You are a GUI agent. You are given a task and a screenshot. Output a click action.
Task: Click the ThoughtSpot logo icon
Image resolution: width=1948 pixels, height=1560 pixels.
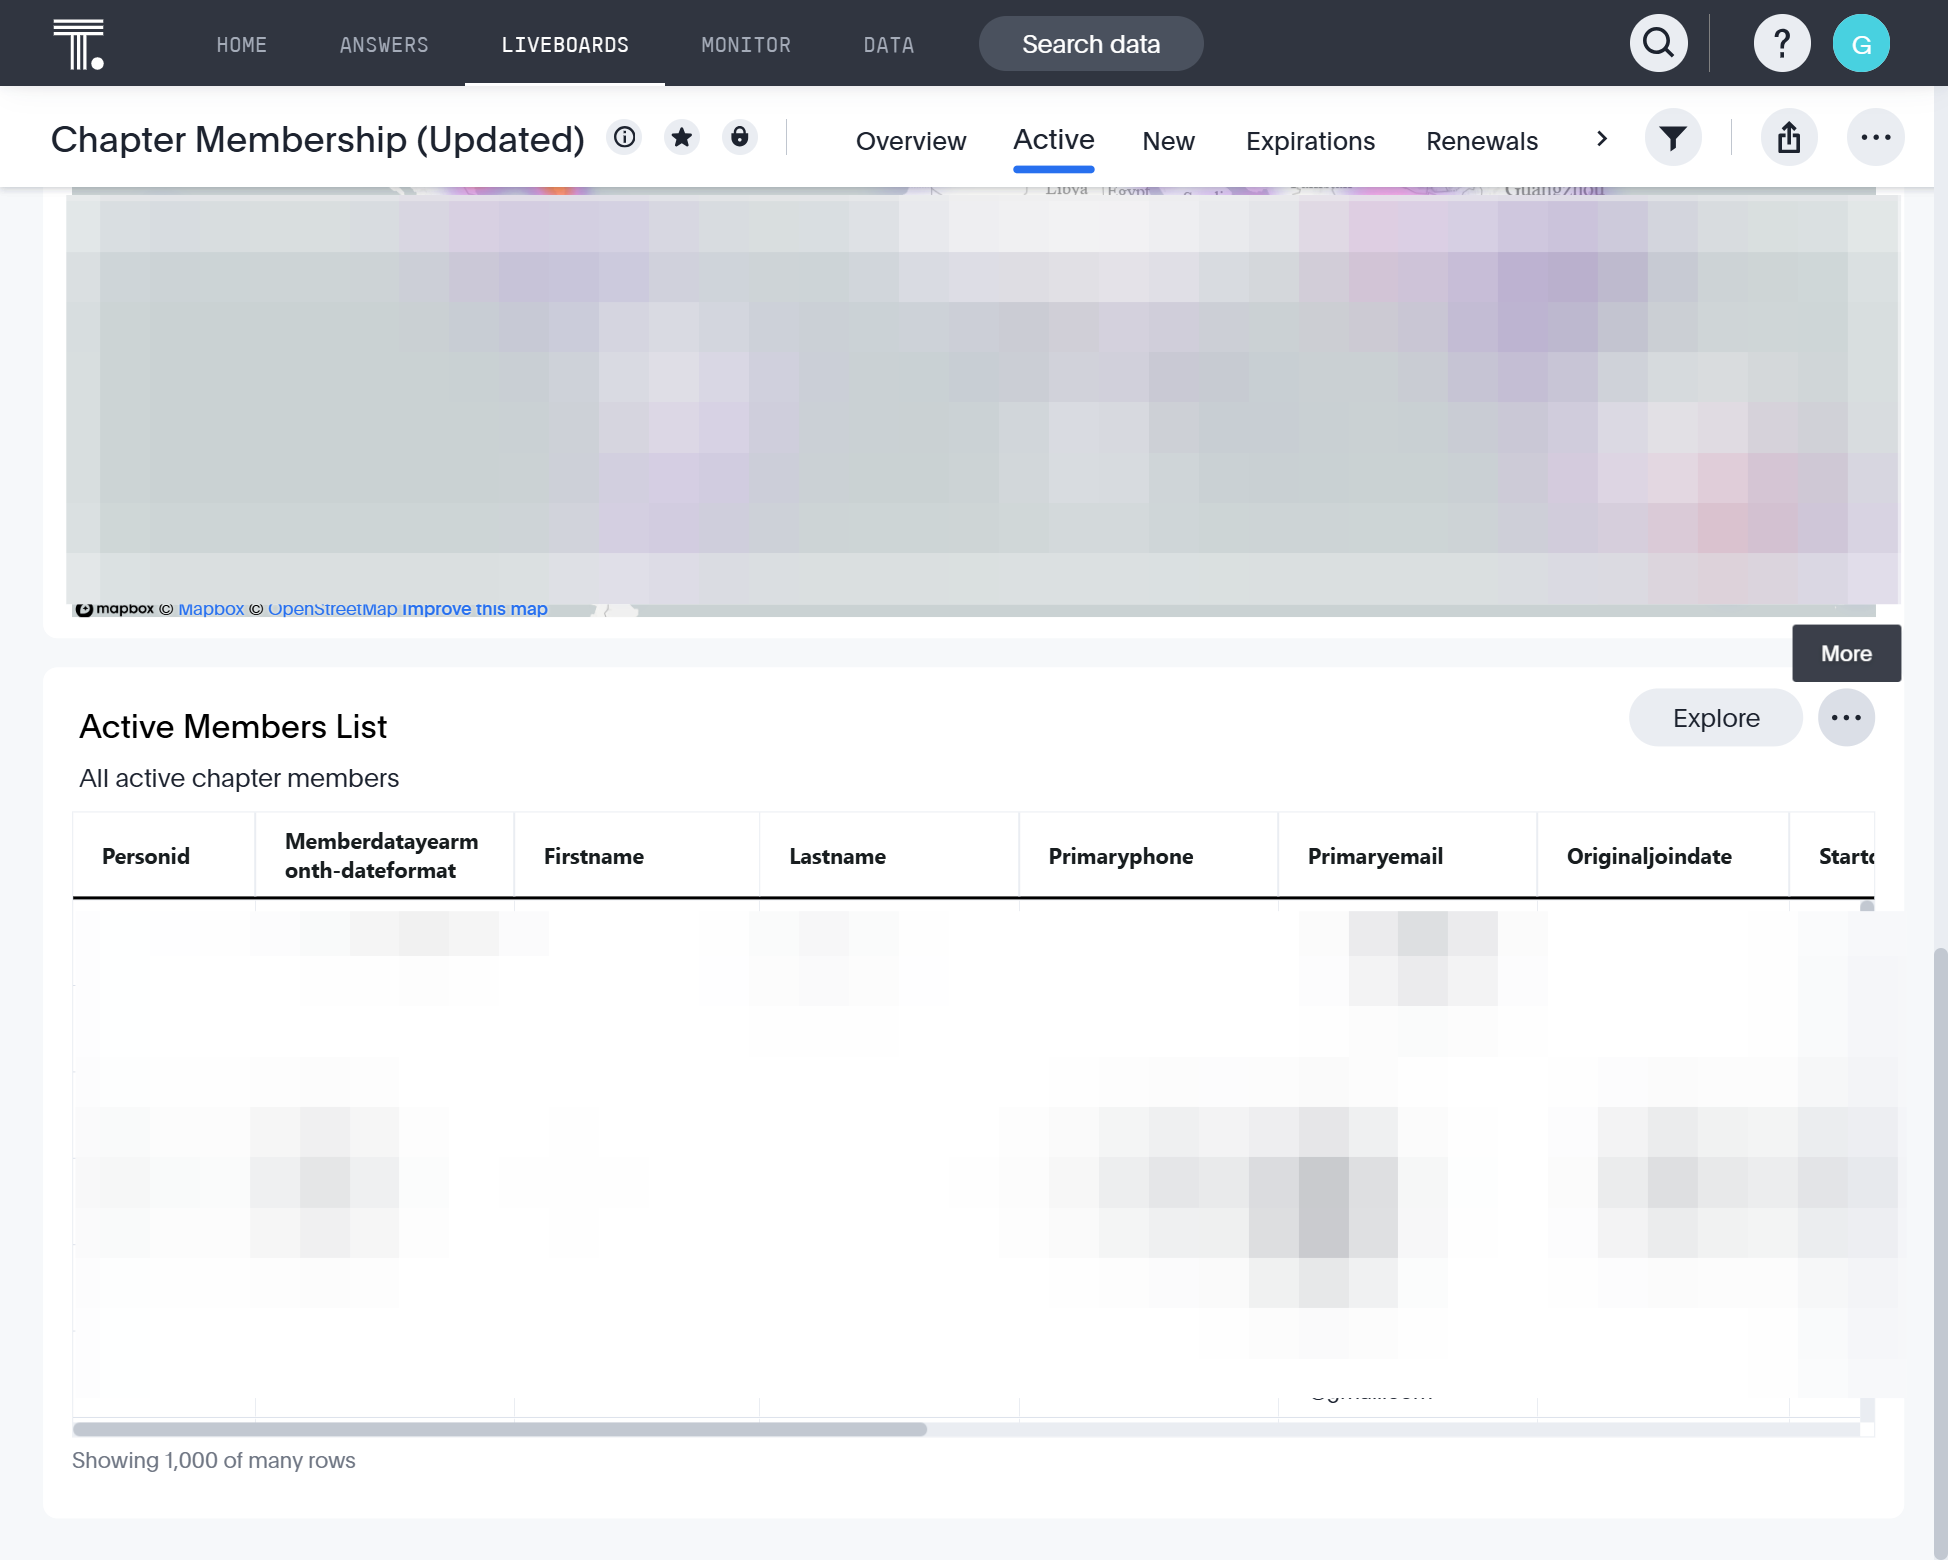[x=78, y=44]
